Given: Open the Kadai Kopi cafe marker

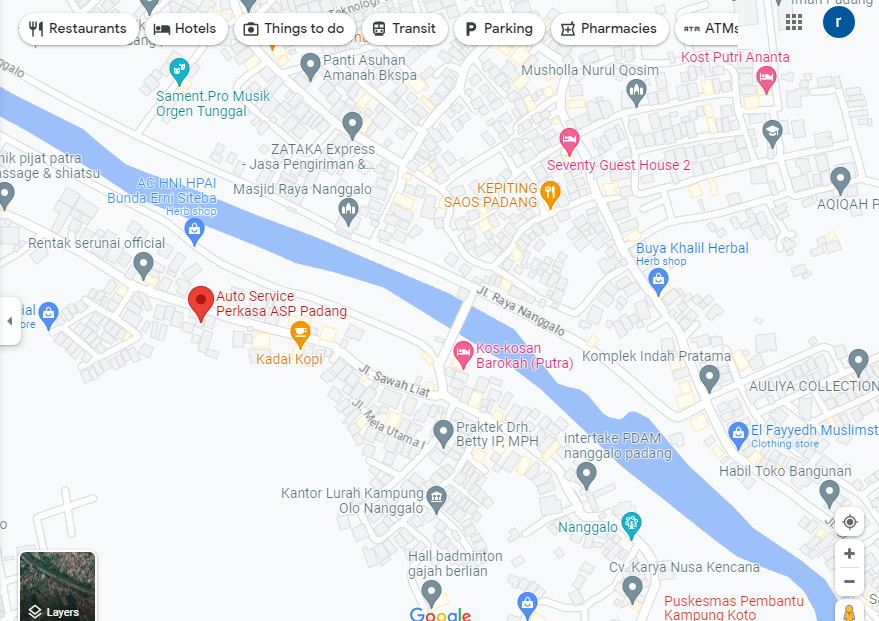Looking at the screenshot, I should 300,335.
